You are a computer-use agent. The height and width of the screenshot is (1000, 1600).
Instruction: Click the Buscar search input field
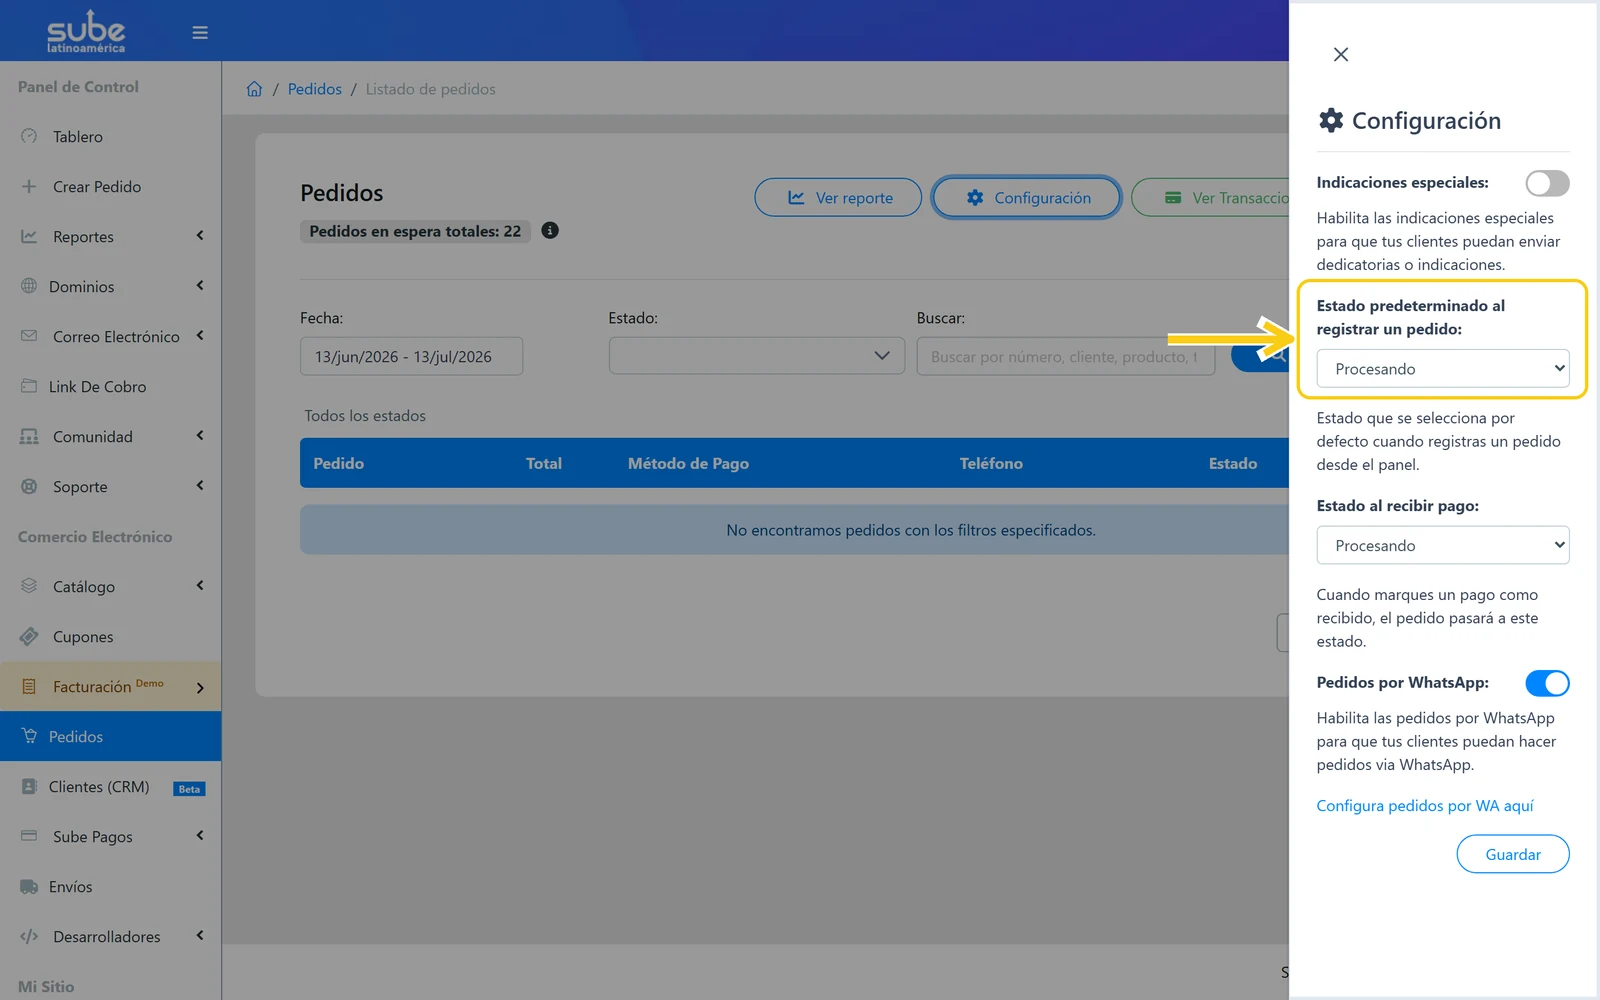click(1066, 356)
